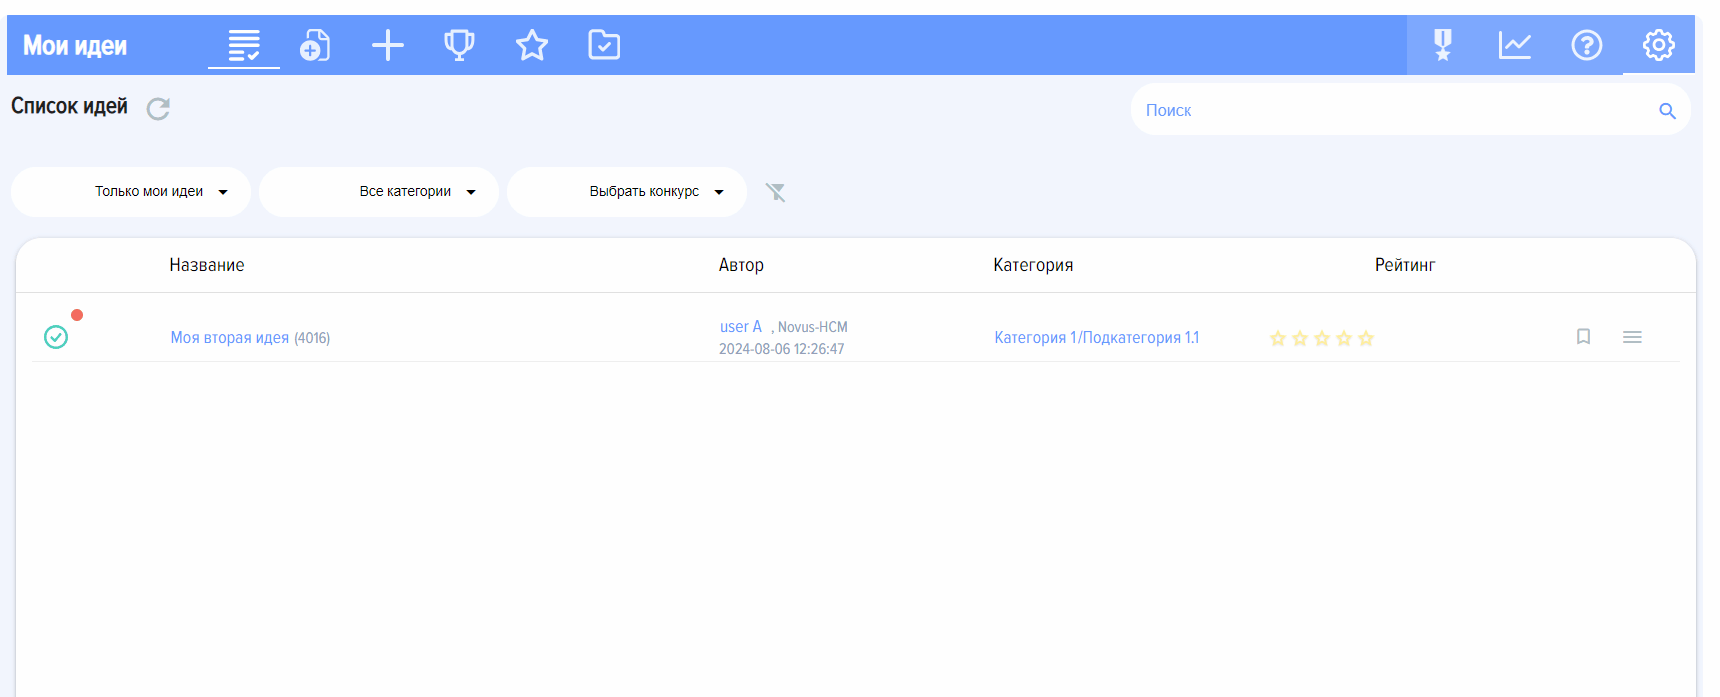Open the statistics chart icon

coord(1514,45)
